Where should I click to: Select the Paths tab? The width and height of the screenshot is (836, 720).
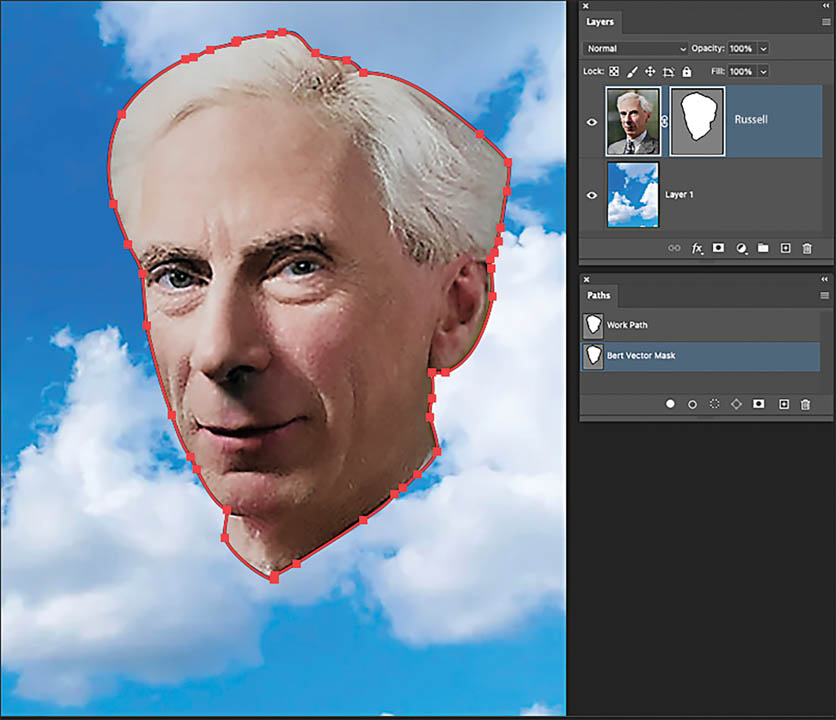coord(598,295)
